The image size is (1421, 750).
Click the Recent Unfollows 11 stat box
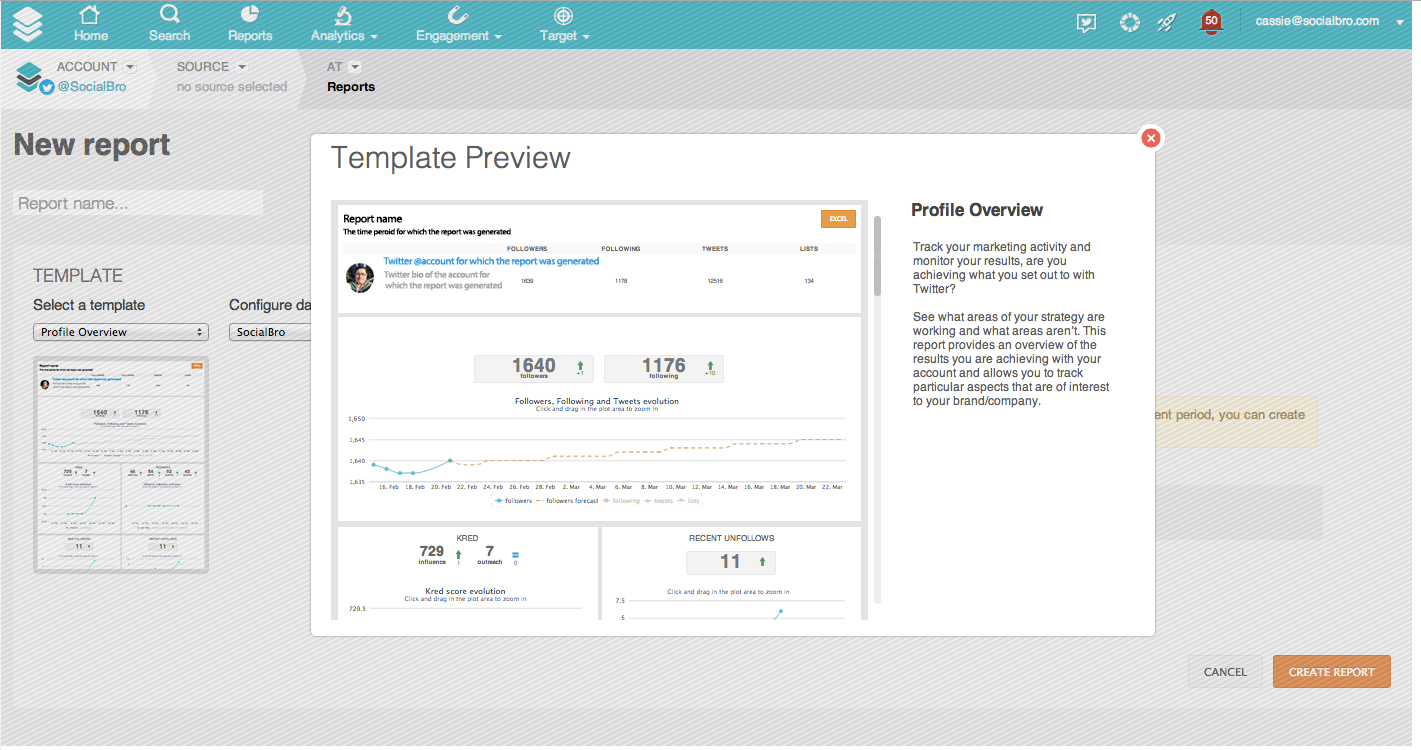pyautogui.click(x=730, y=562)
